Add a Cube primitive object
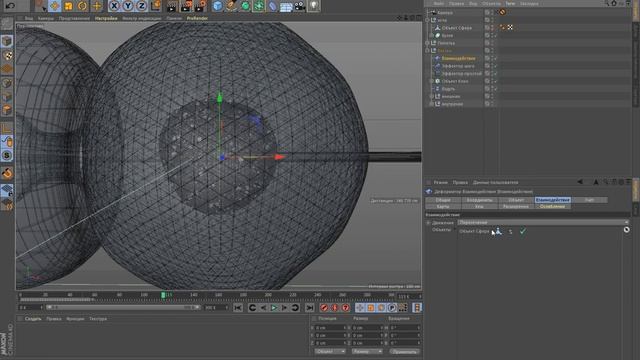640x360 pixels. 218,6
